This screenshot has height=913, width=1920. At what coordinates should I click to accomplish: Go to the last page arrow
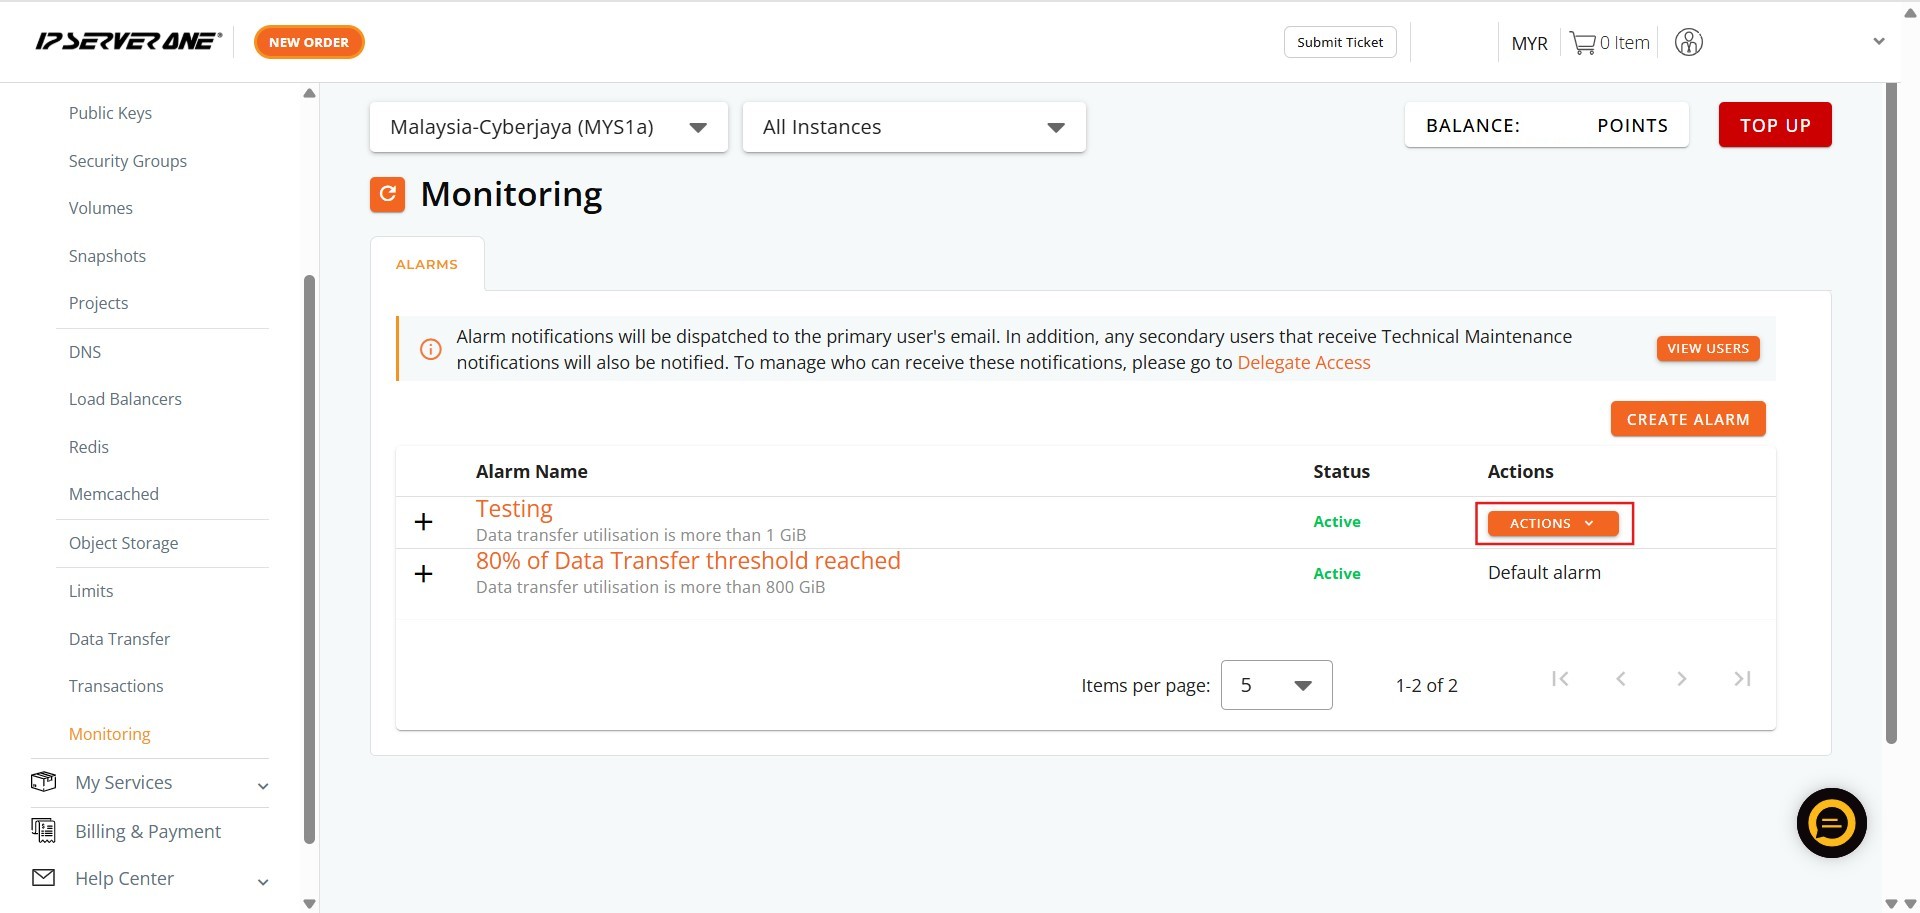1742,679
